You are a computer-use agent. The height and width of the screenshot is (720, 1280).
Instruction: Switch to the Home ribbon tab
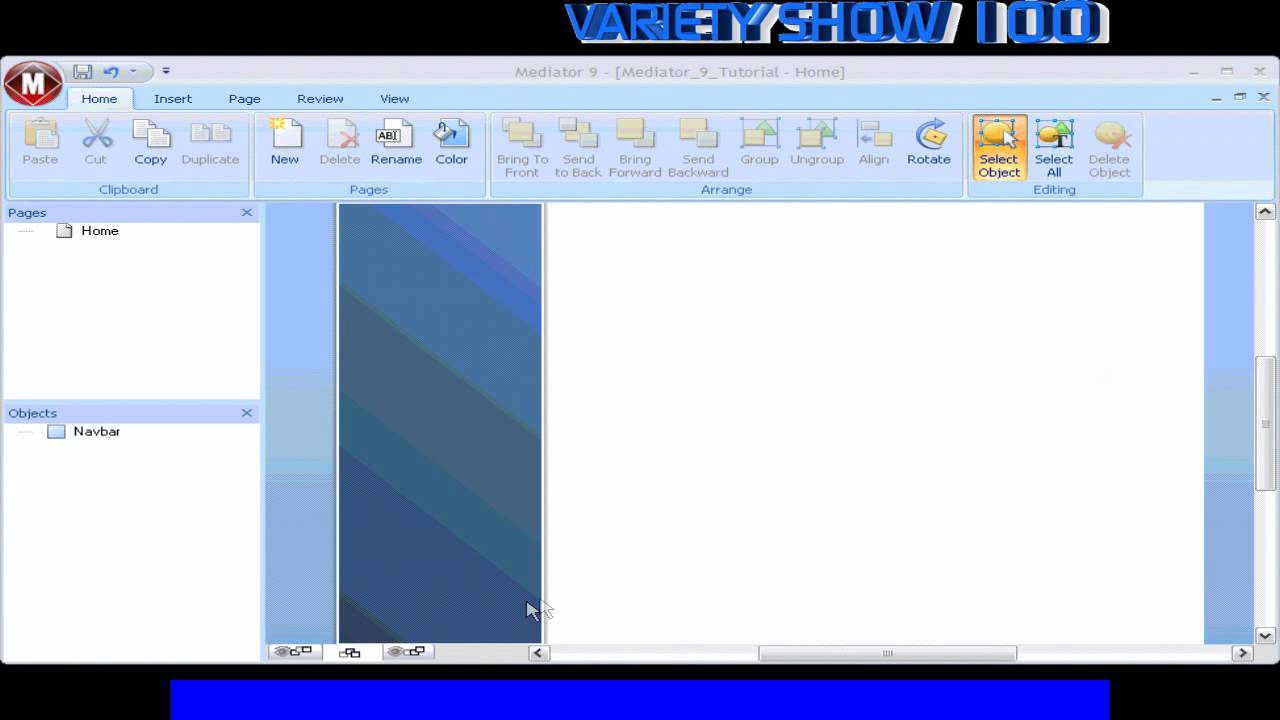pyautogui.click(x=99, y=99)
